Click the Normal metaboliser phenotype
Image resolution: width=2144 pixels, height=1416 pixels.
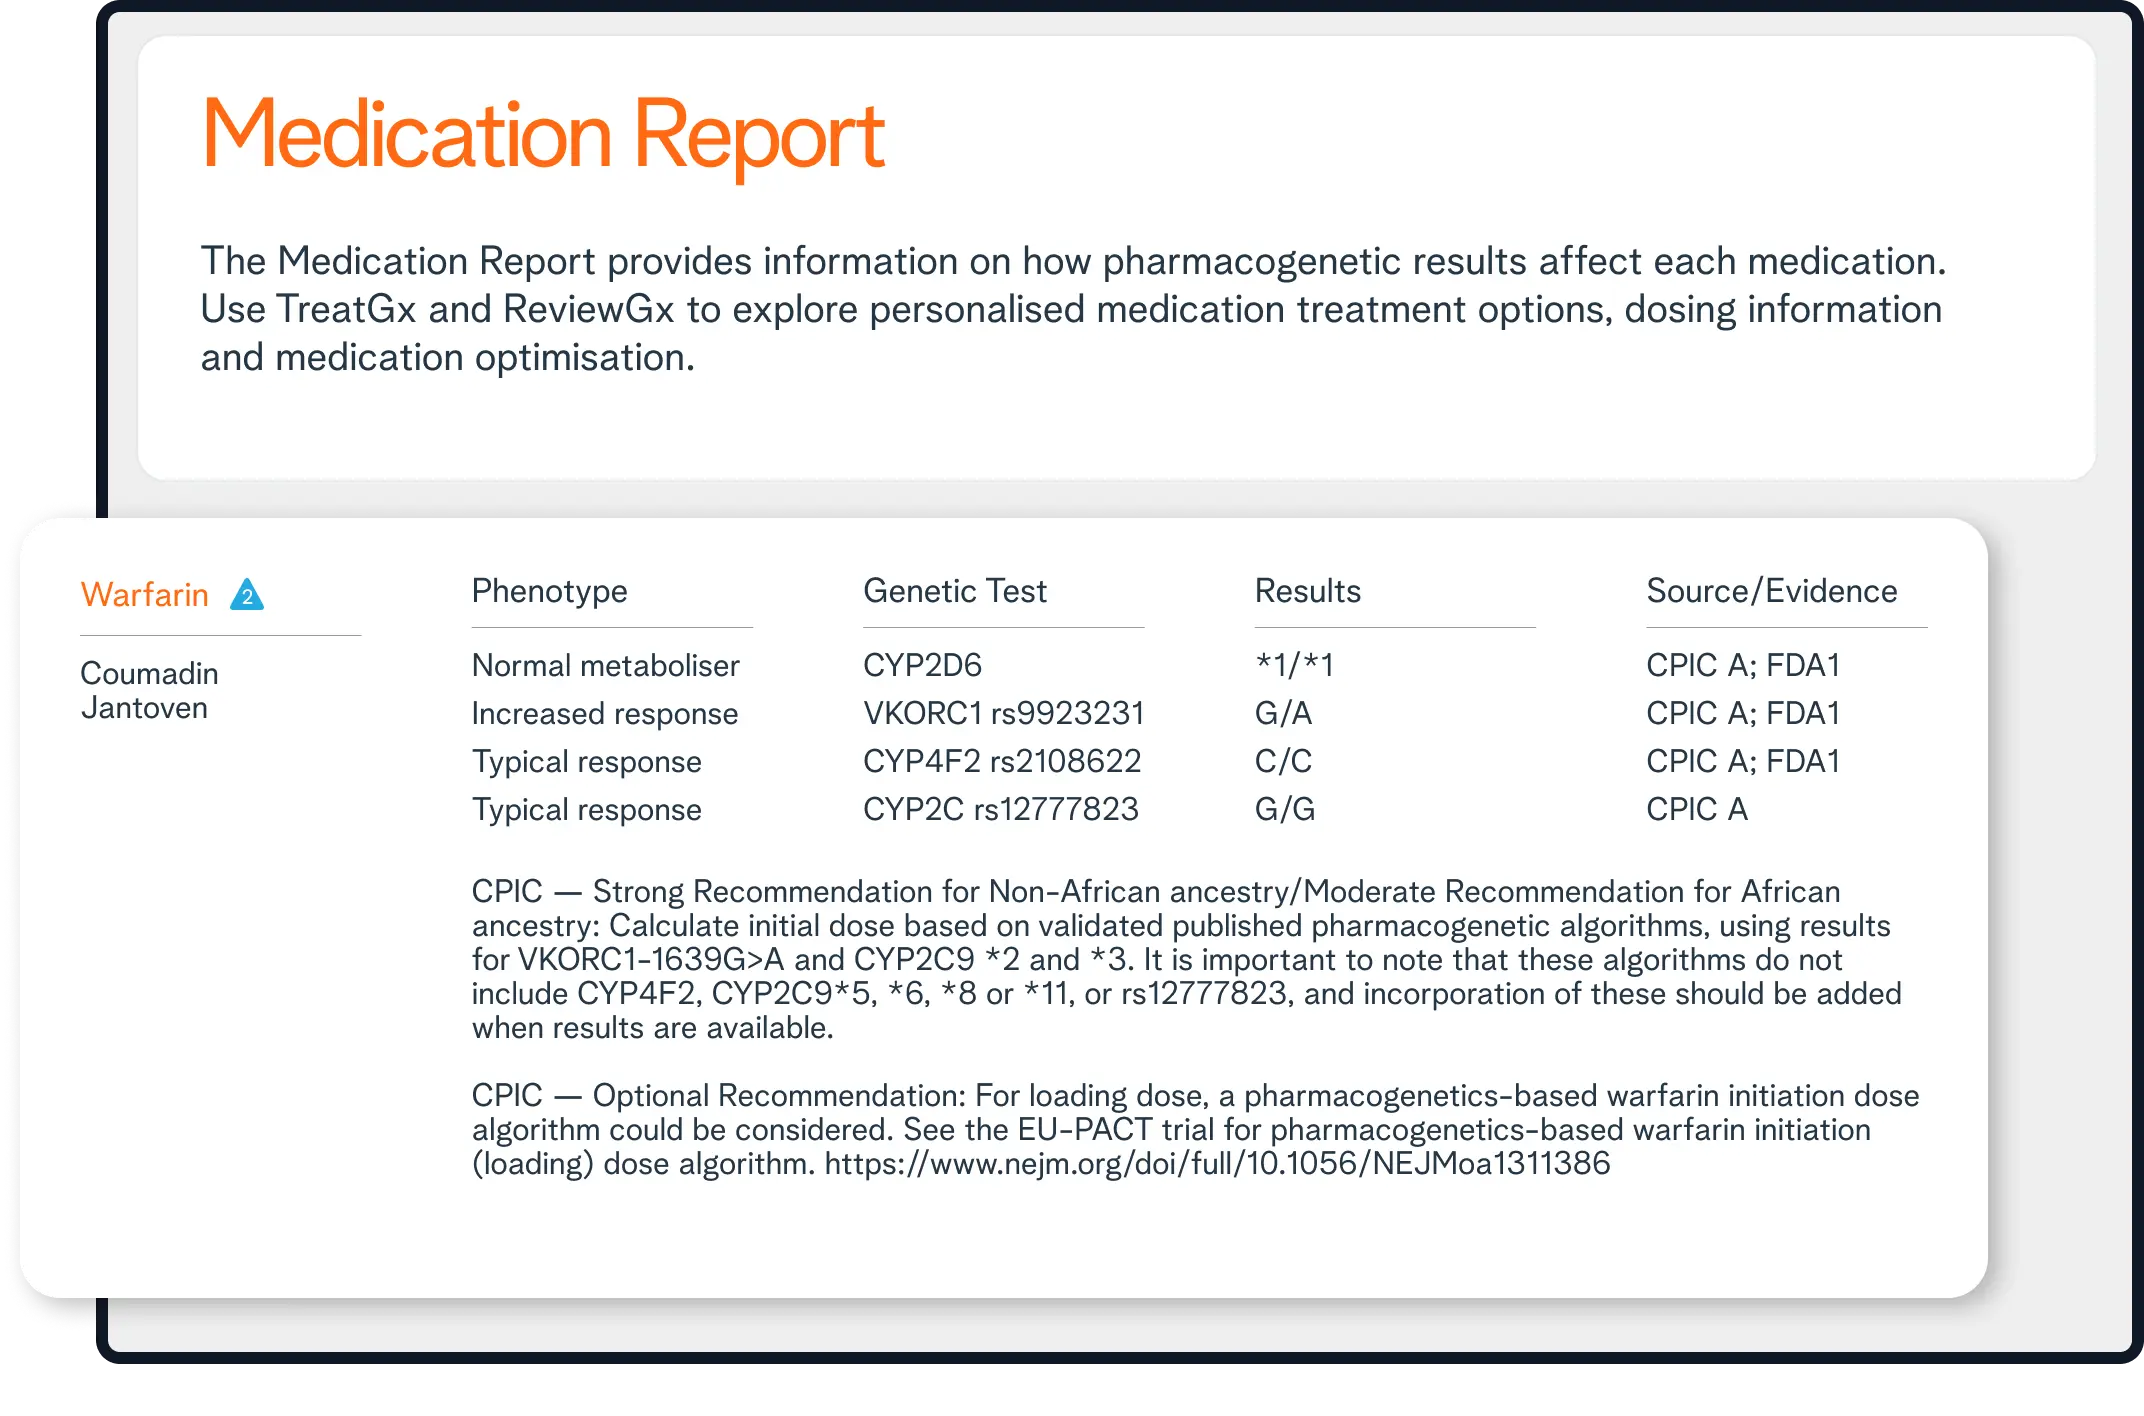coord(605,665)
